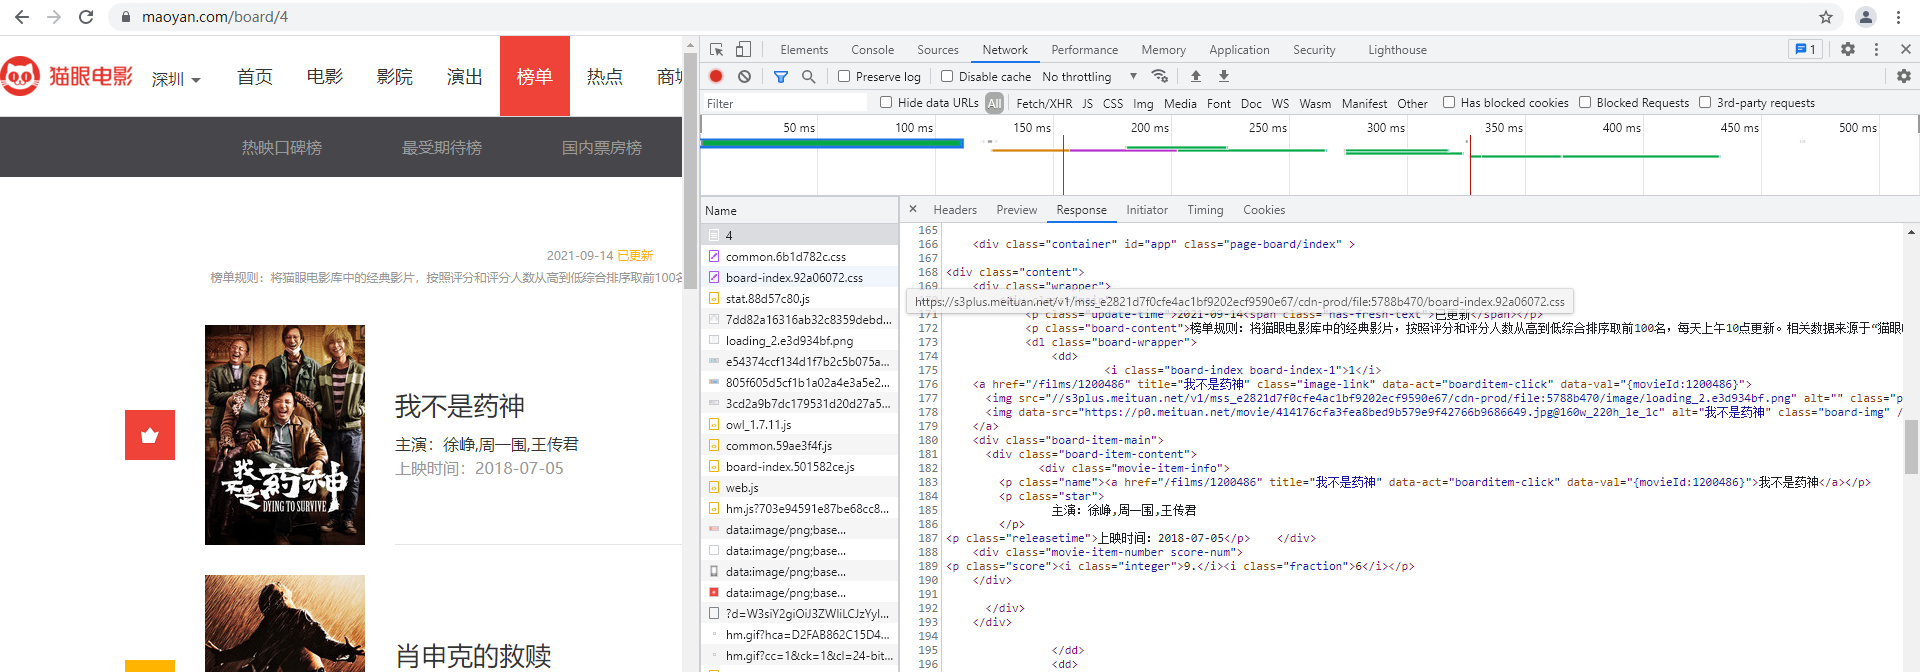The height and width of the screenshot is (672, 1920).
Task: Open the DevTools more options menu
Action: click(x=1876, y=49)
